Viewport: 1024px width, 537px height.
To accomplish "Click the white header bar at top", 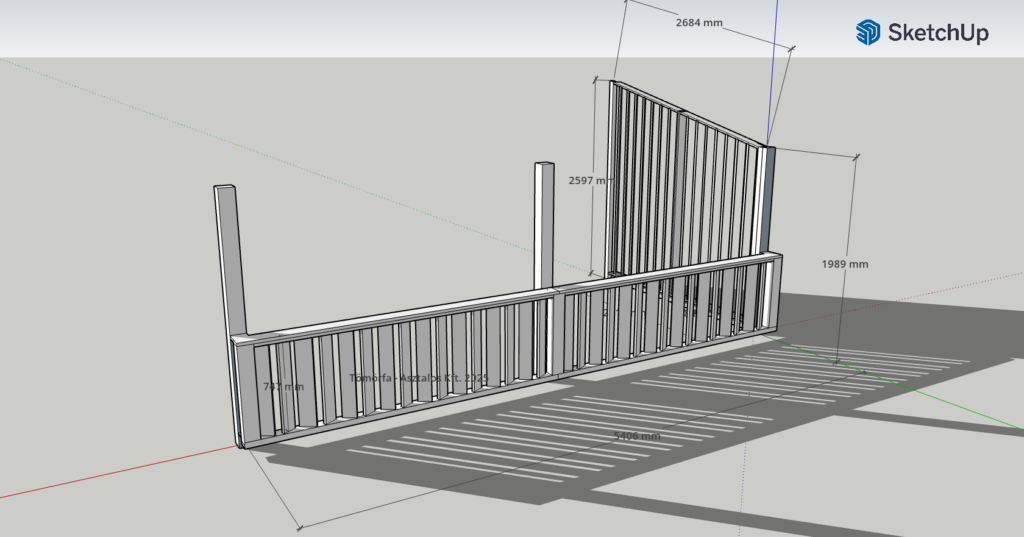I will point(400,28).
